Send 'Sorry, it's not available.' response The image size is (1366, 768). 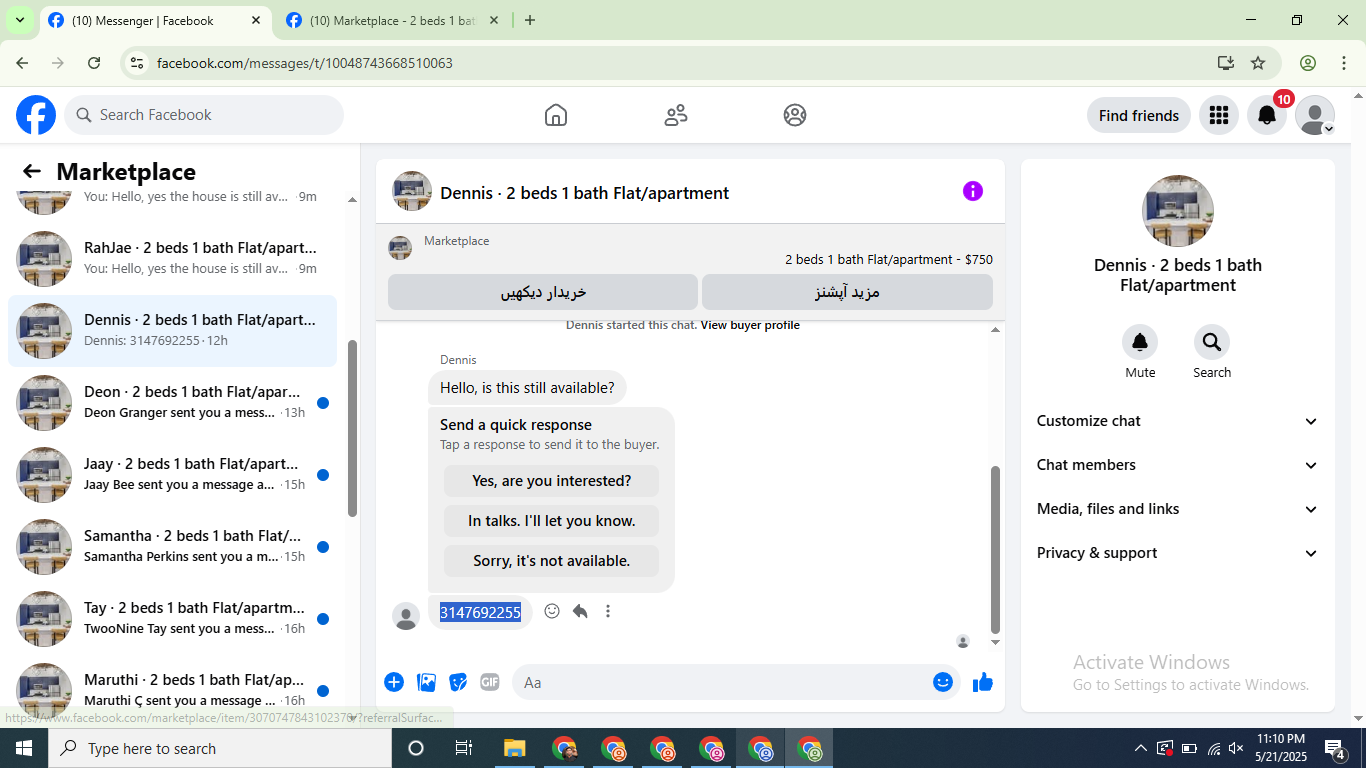coord(552,561)
